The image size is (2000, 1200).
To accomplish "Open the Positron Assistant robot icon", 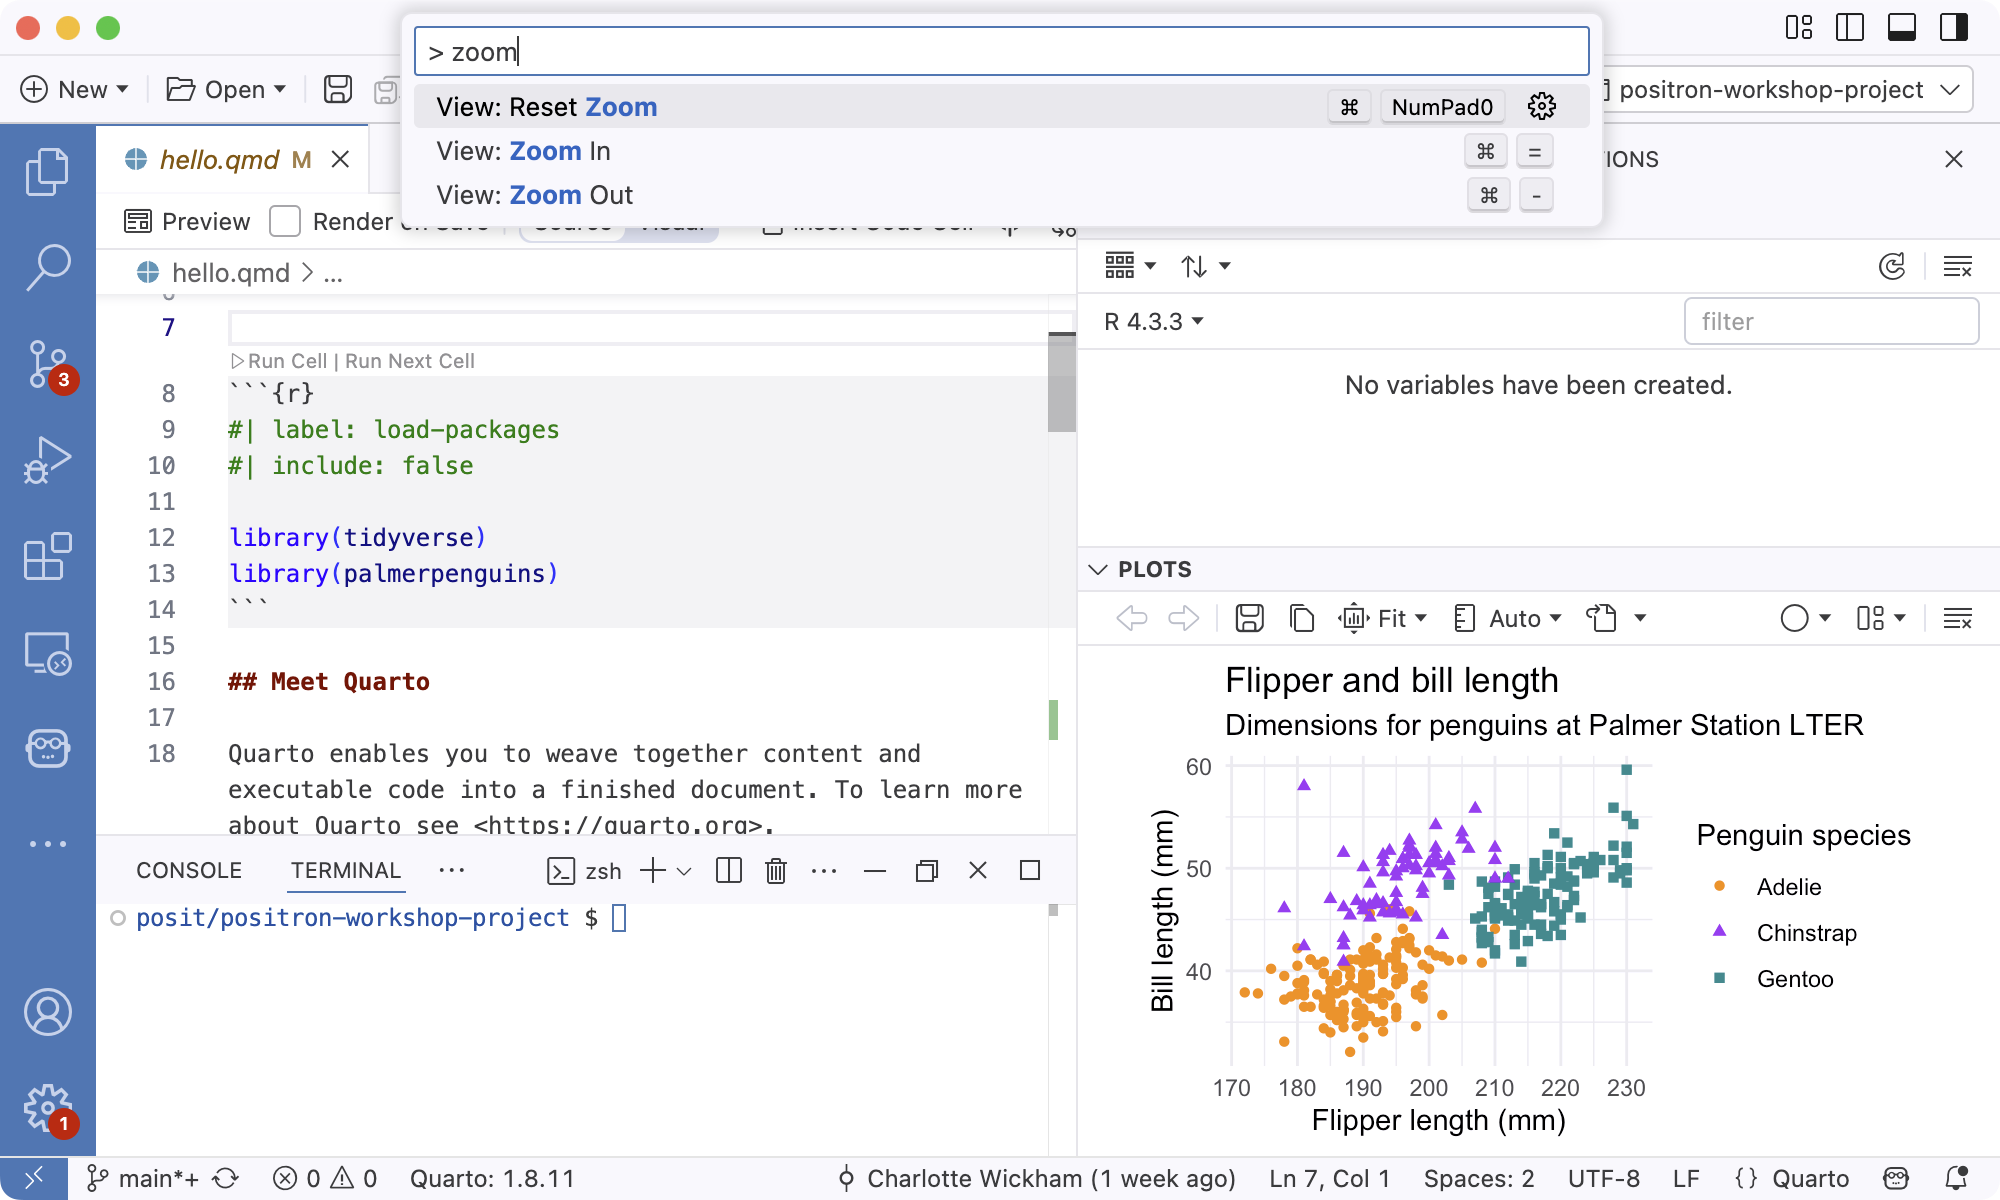I will [x=47, y=748].
